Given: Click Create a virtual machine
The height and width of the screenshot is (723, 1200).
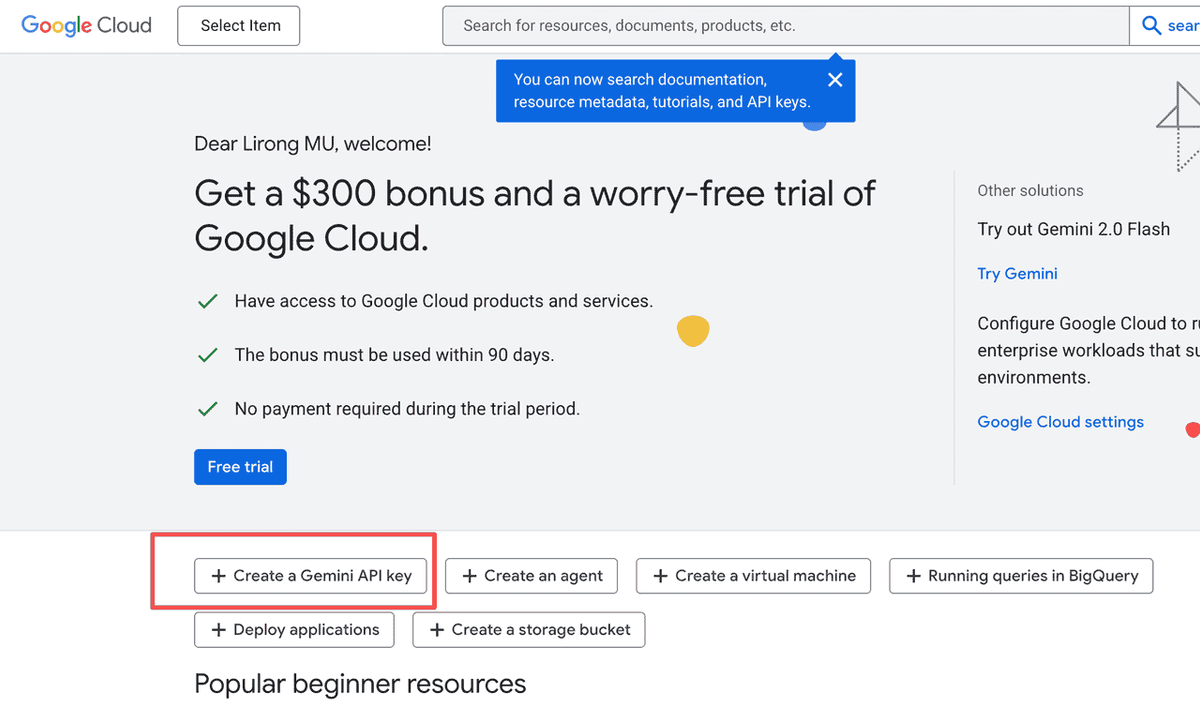Looking at the screenshot, I should (753, 576).
